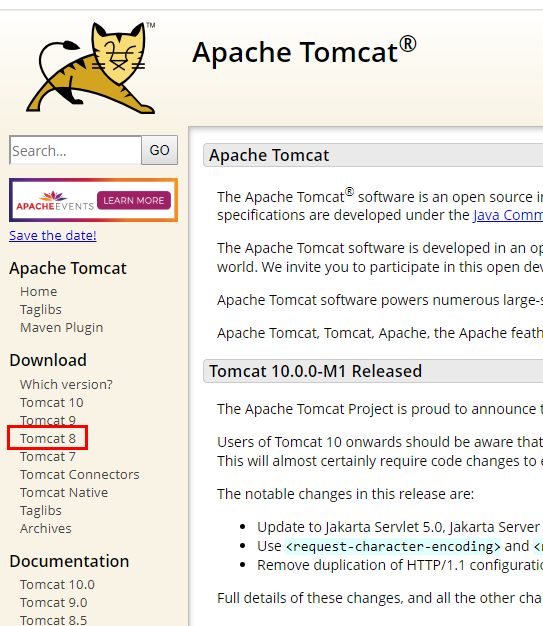
Task: Click the Java Community link in paragraph
Action: click(508, 215)
